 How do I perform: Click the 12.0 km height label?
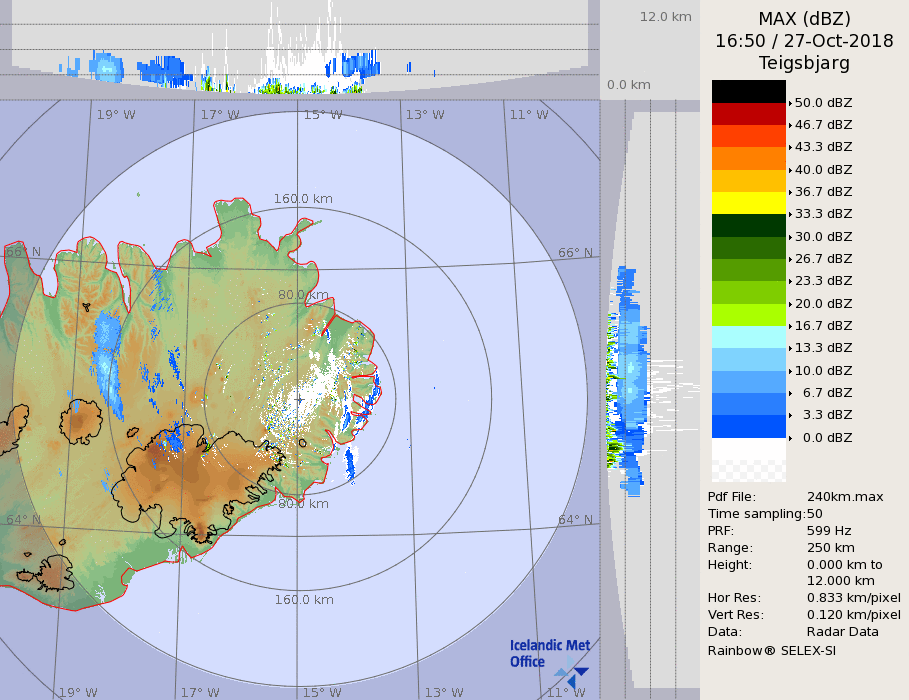666,17
